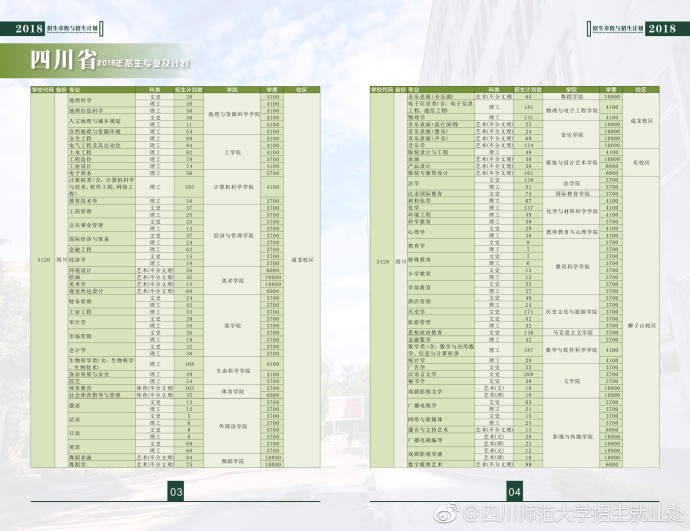This screenshot has height=531, width=690.
Task: Click the '物理学' major cell
Action: [440, 118]
